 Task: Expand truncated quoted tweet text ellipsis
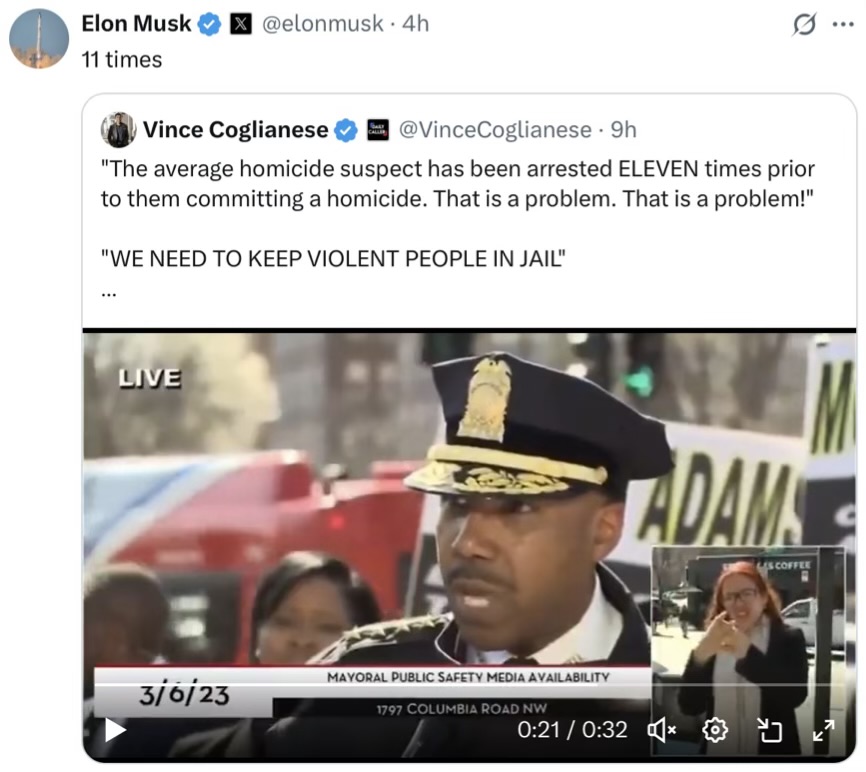(x=109, y=294)
